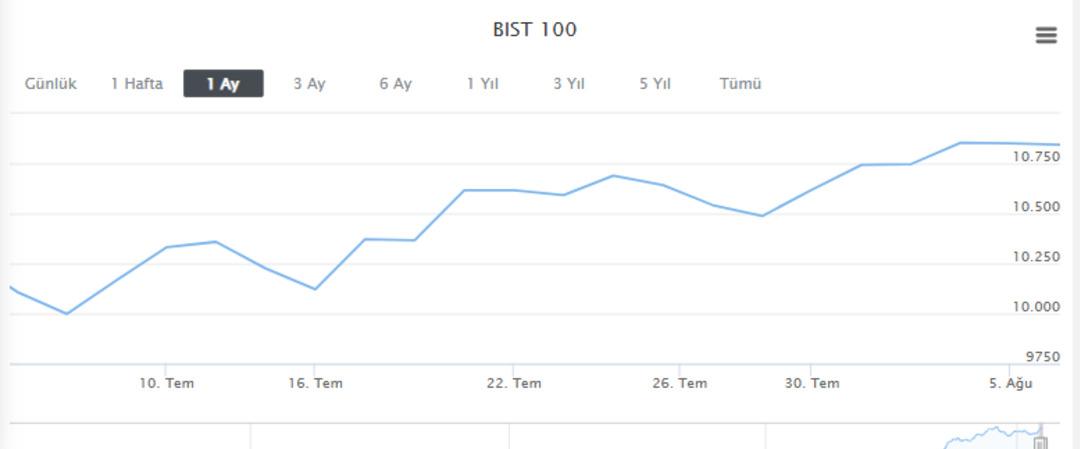Choose the 3 Yıl range
This screenshot has height=449, width=1080.
tap(569, 84)
